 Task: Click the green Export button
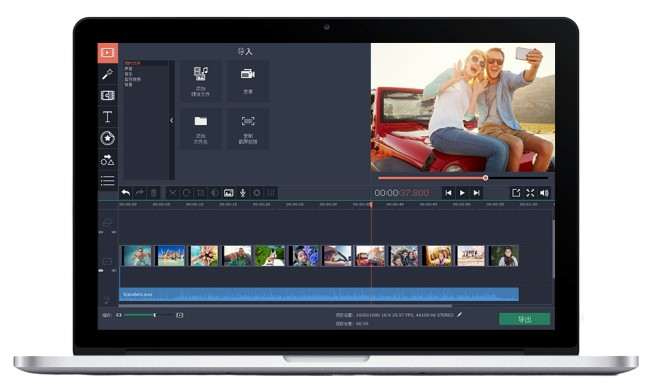coord(524,319)
